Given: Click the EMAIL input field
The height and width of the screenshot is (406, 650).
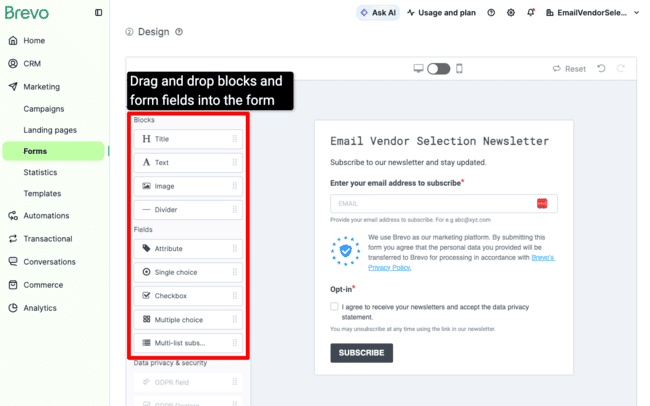Looking at the screenshot, I should pos(444,204).
